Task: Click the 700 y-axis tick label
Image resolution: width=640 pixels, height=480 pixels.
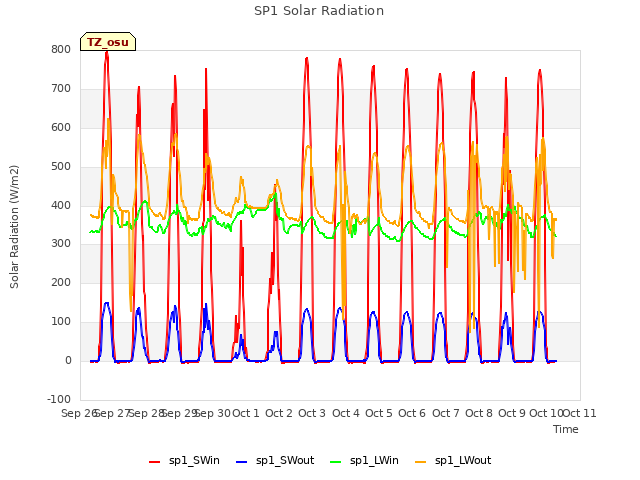Action: point(61,89)
